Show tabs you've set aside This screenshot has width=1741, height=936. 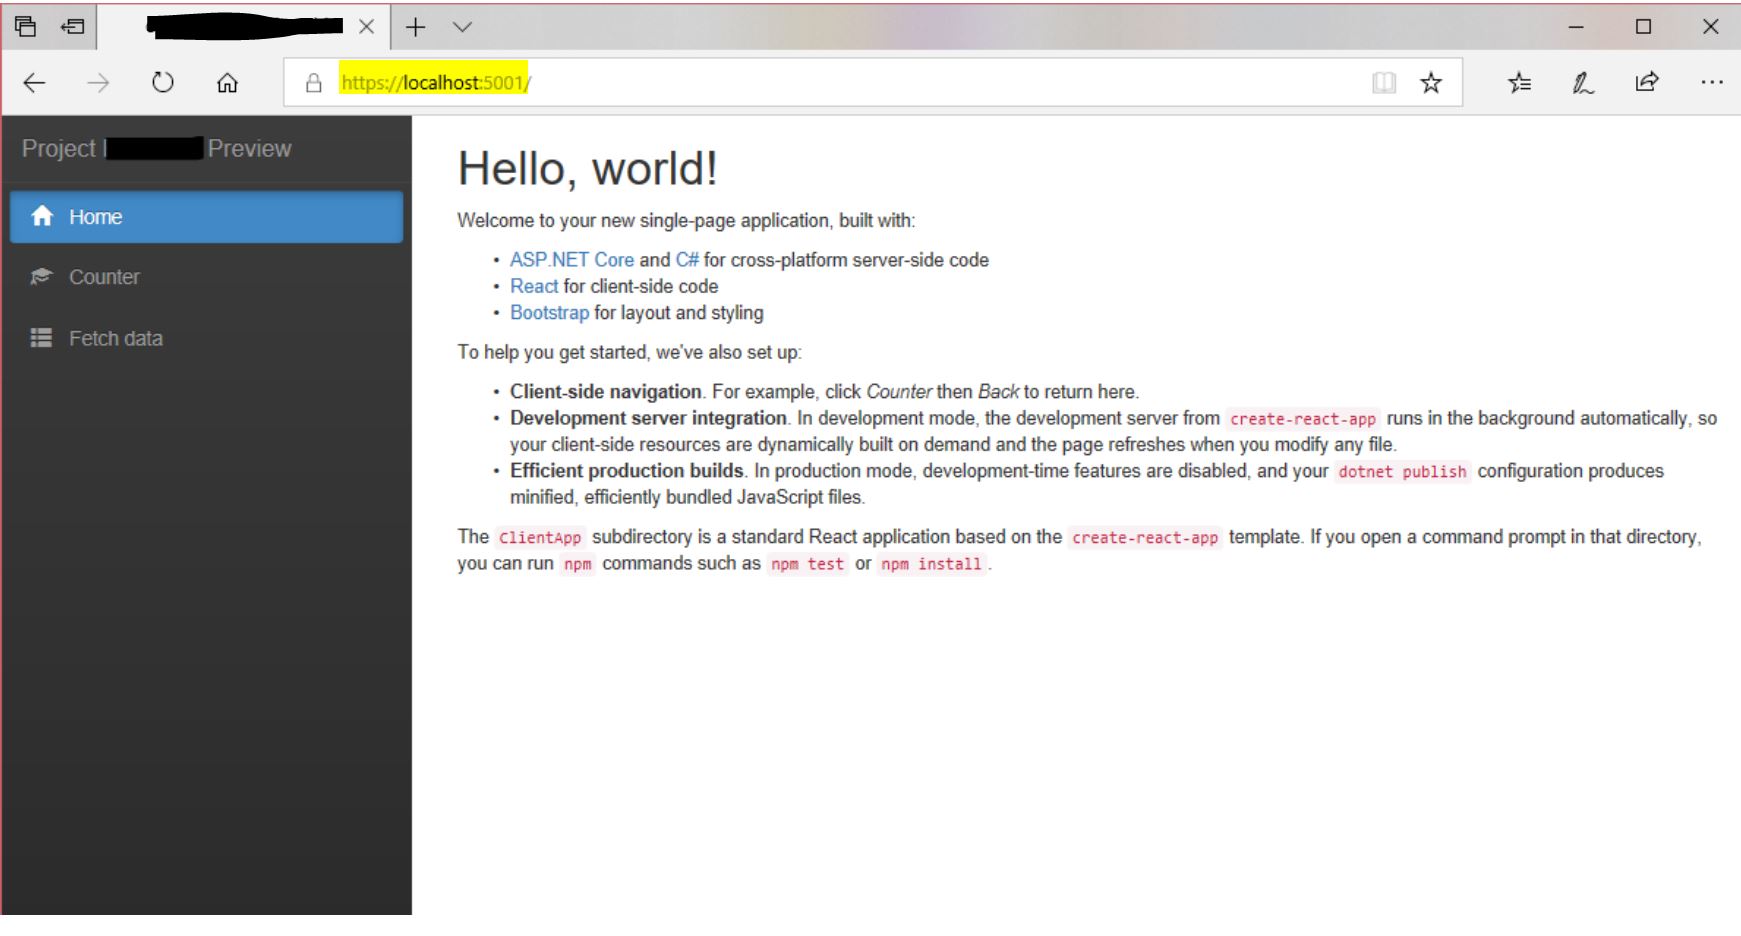point(26,27)
